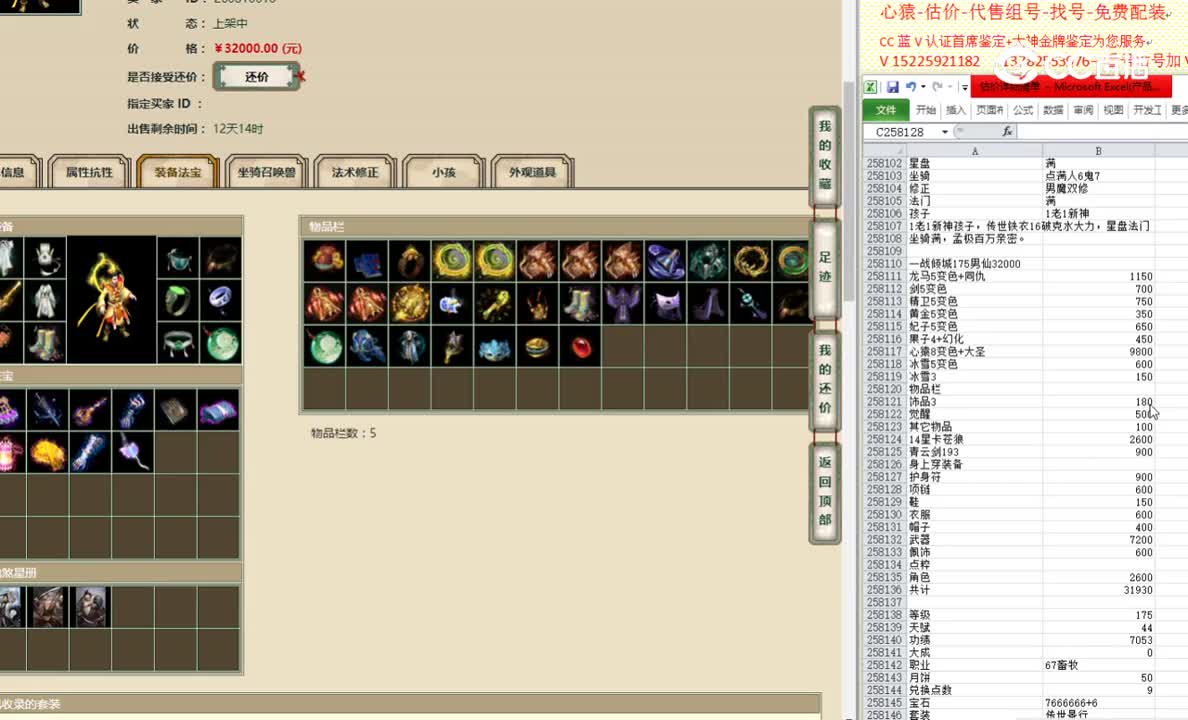Select column B header in Excel

pos(1098,151)
